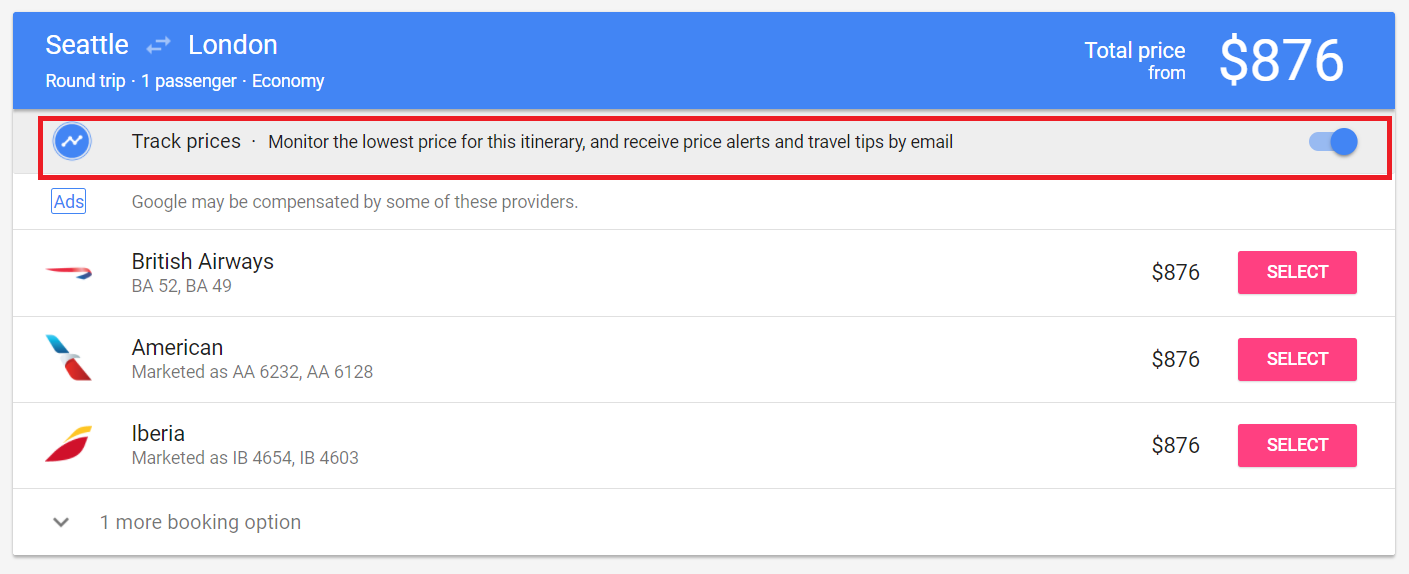1409x574 pixels.
Task: Select the Iberia $876 fare
Action: pyautogui.click(x=1297, y=445)
